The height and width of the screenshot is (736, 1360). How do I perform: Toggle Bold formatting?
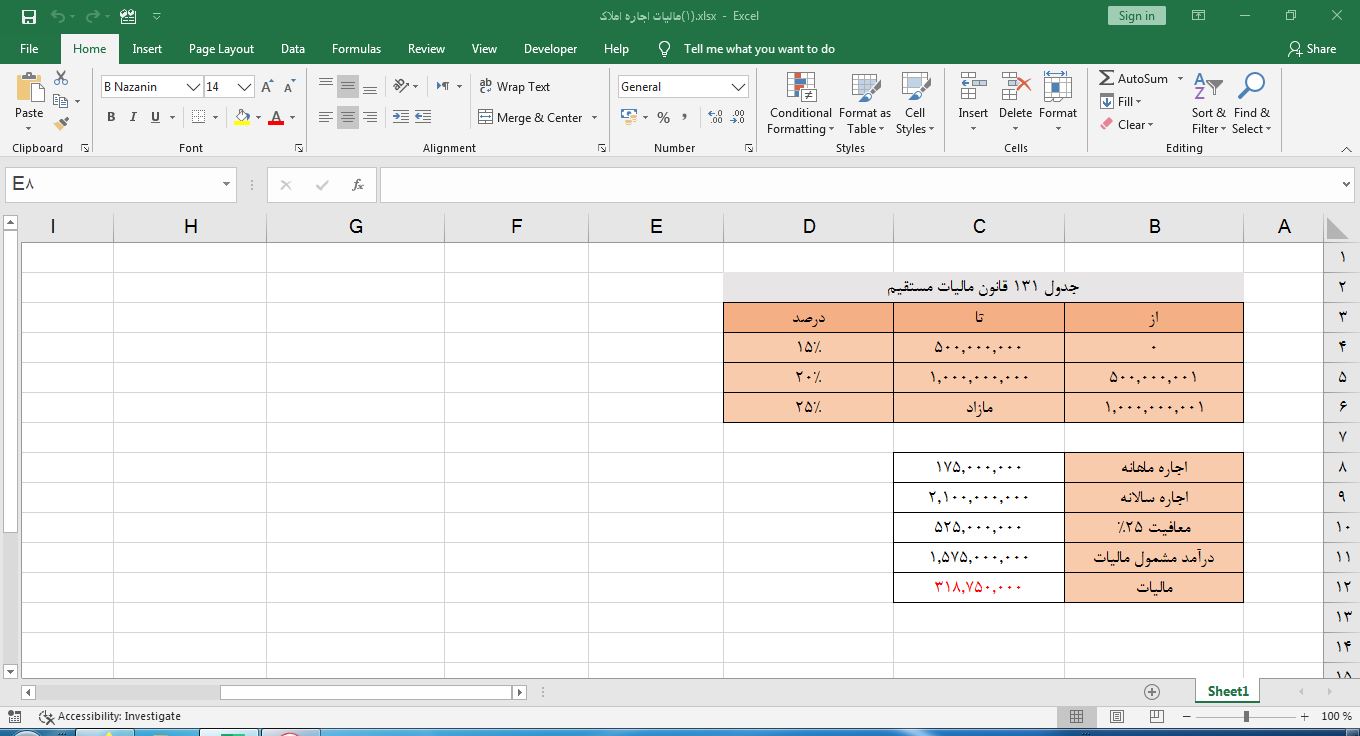coord(111,117)
